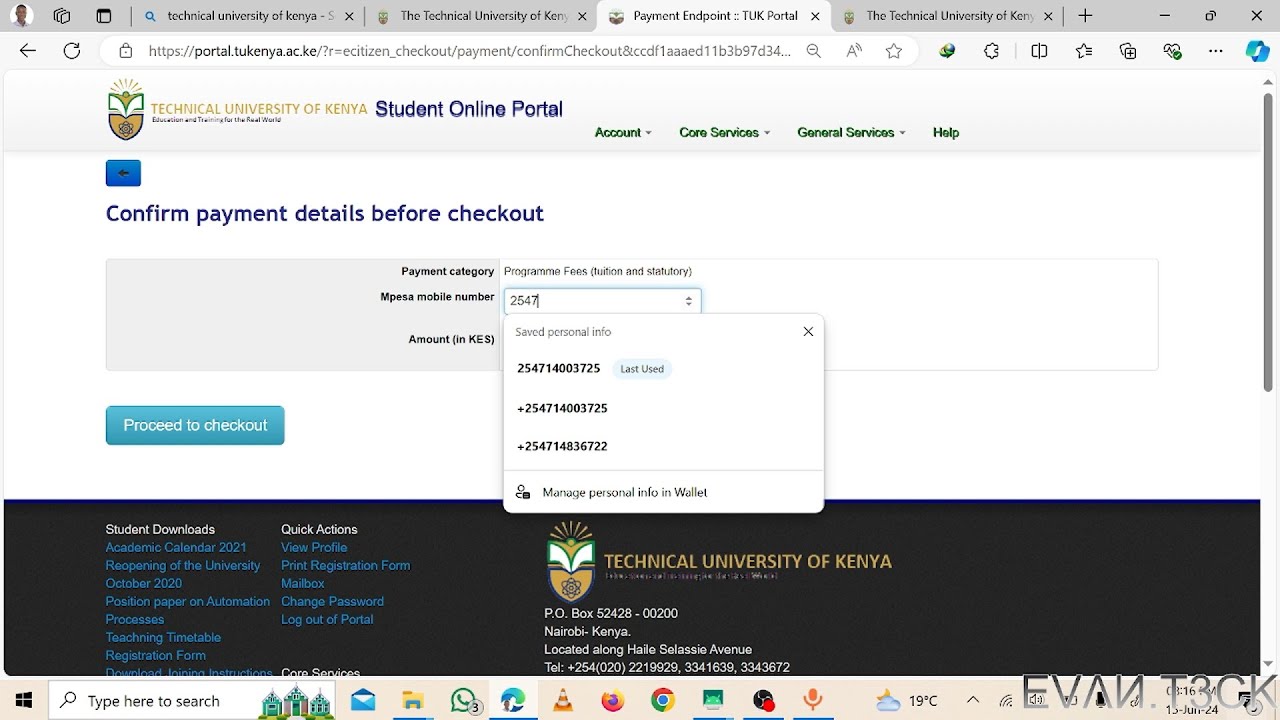
Task: Open weather widget showing 19°C
Action: pyautogui.click(x=907, y=701)
